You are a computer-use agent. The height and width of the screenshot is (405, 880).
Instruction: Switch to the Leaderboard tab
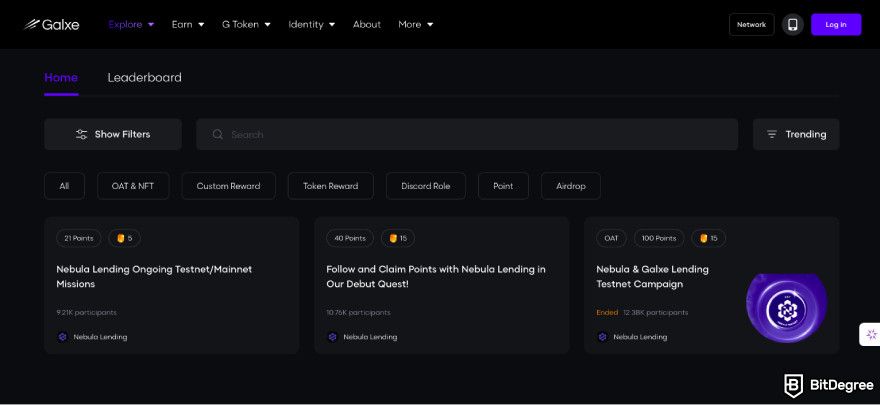pos(145,77)
